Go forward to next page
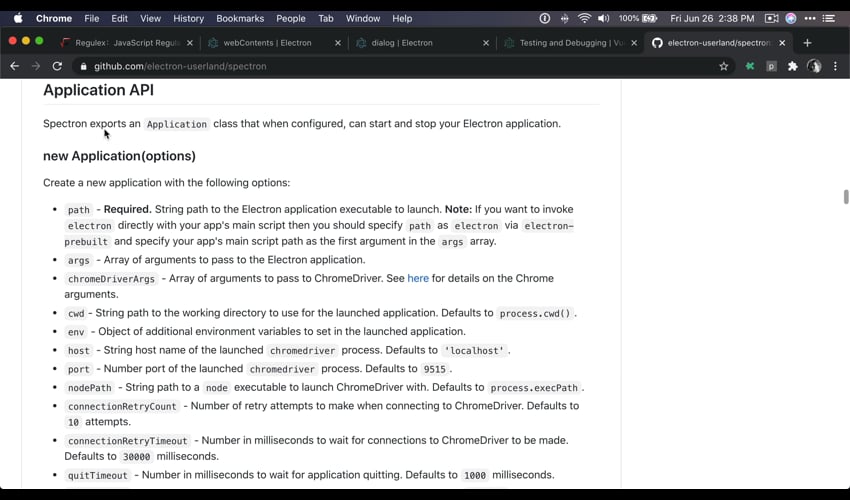 point(36,66)
